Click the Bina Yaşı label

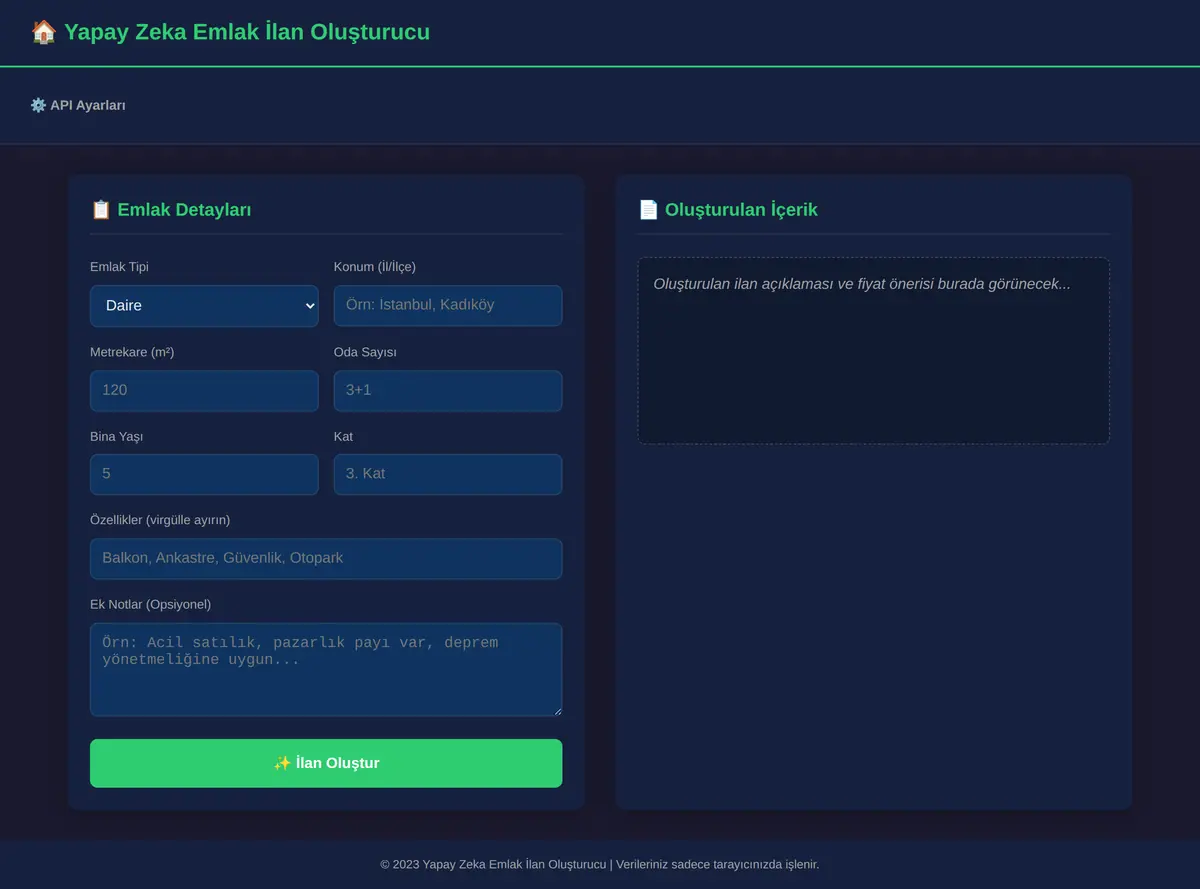pos(117,436)
